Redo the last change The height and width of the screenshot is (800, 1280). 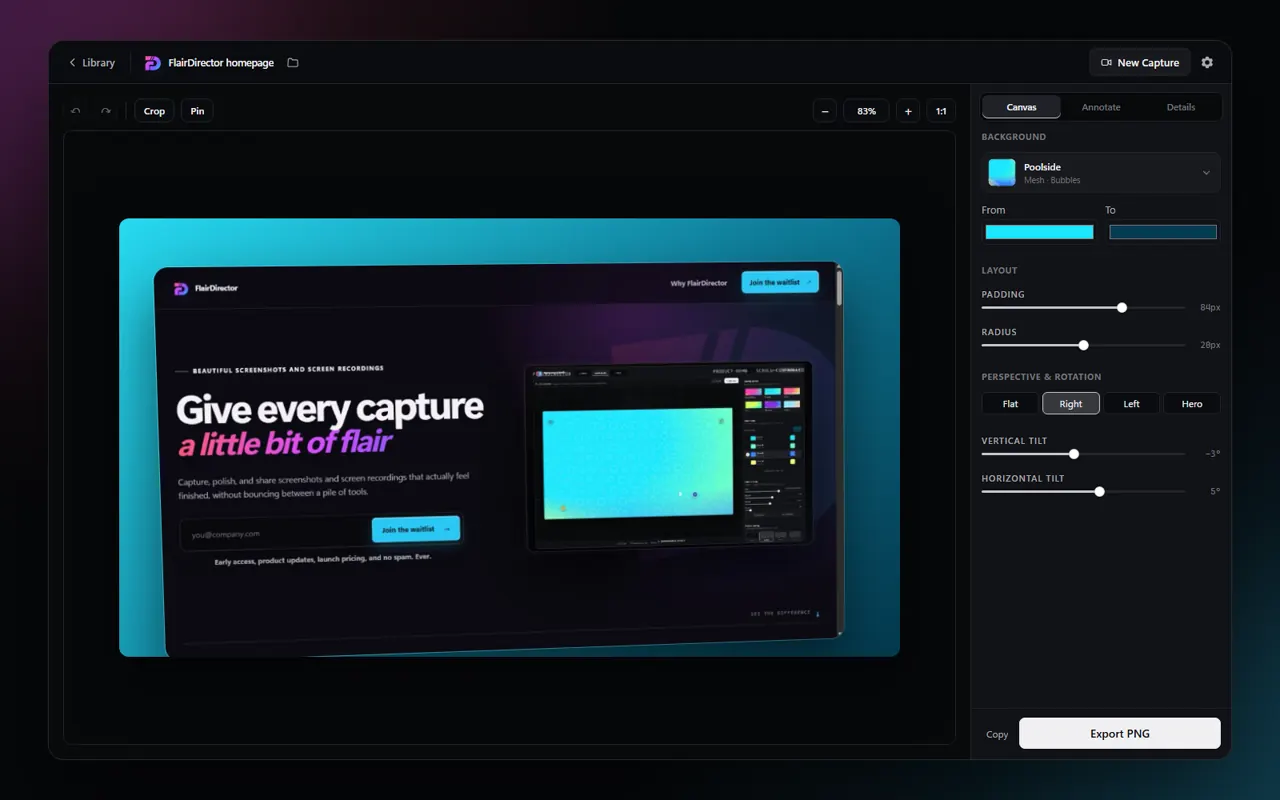click(x=106, y=111)
